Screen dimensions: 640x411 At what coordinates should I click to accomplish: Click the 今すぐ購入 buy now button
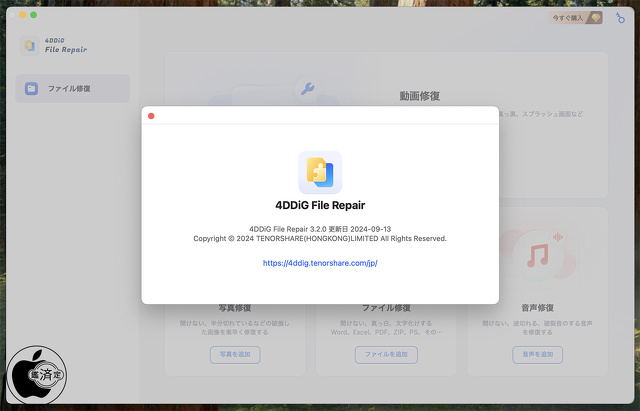(576, 18)
